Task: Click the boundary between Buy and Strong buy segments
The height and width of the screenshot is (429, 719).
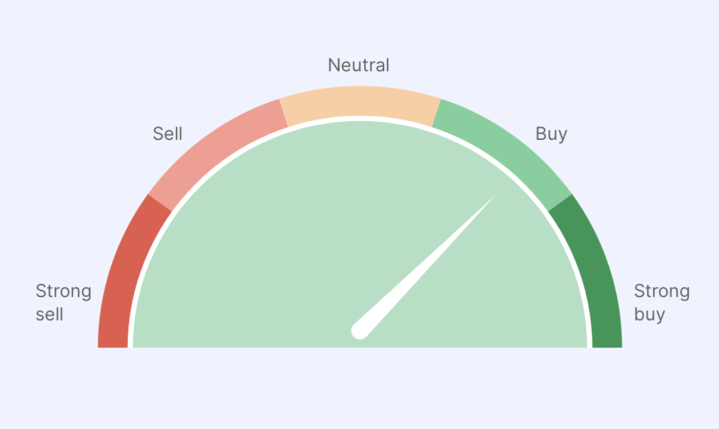Action: (560, 203)
